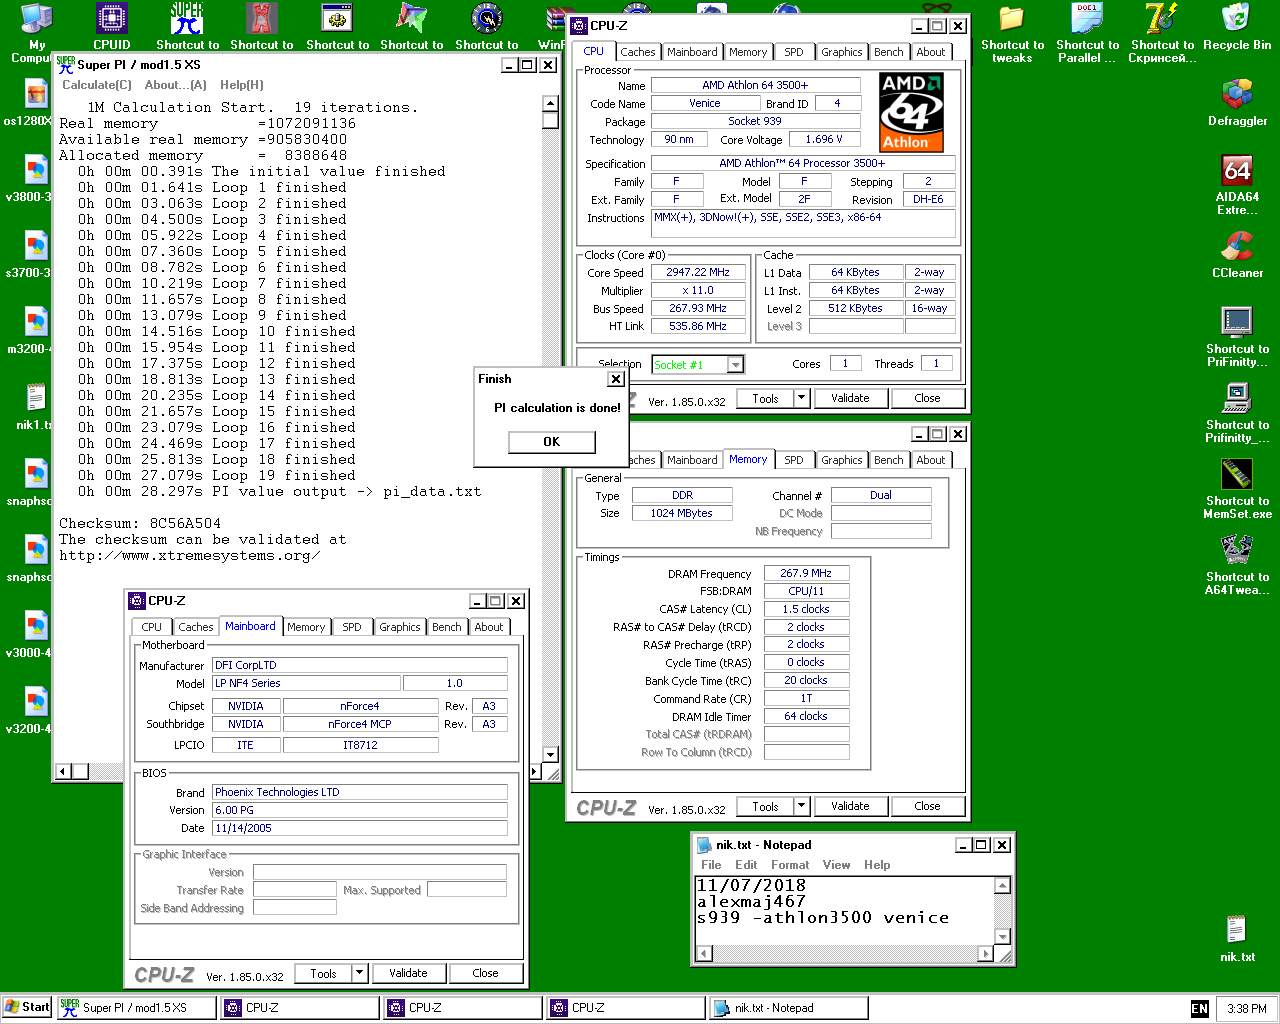The height and width of the screenshot is (1024, 1280).
Task: Open Shortcut to Скринсей desktop icon
Action: (1161, 19)
